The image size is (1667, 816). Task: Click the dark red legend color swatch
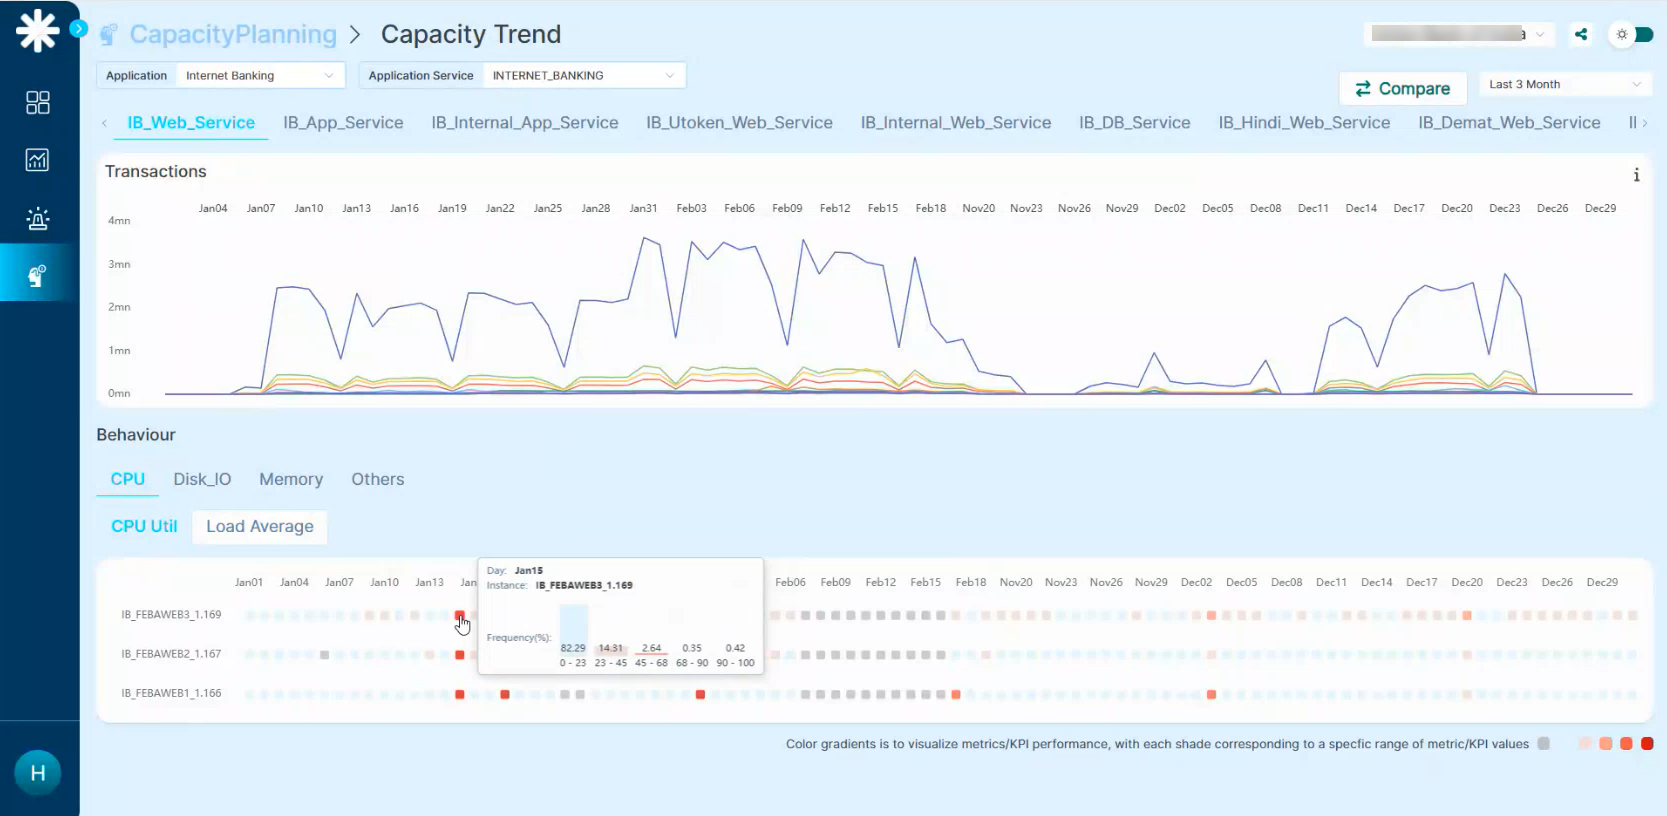(1647, 744)
